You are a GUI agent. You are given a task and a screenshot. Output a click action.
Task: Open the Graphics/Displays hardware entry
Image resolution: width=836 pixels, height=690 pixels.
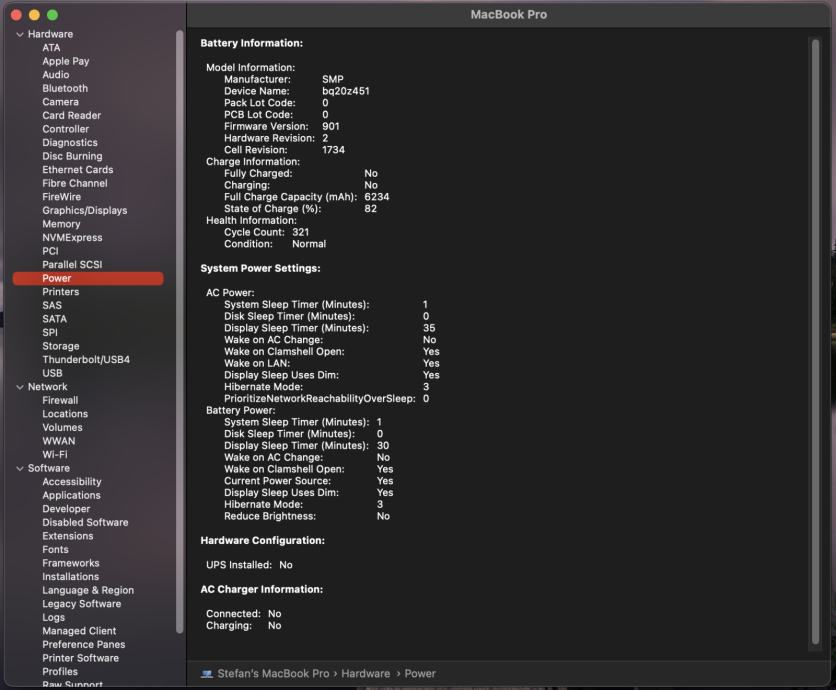click(84, 210)
